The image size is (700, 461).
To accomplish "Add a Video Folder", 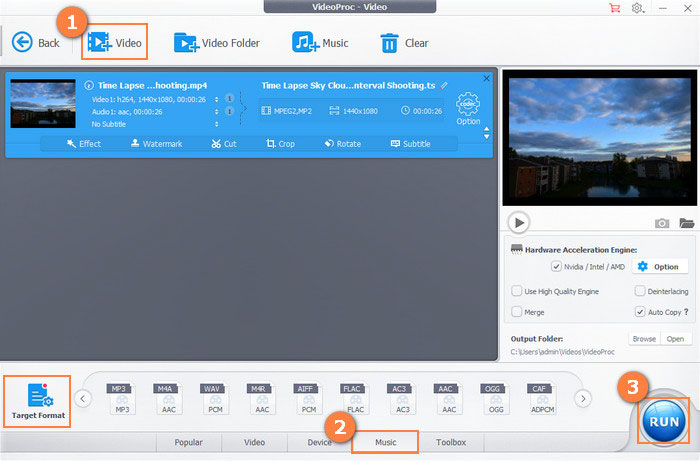I will (217, 43).
